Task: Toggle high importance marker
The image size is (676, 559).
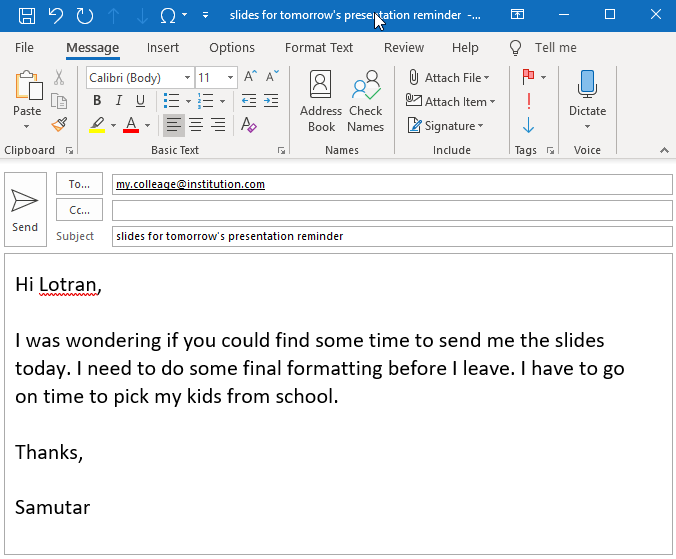Action: (x=529, y=101)
